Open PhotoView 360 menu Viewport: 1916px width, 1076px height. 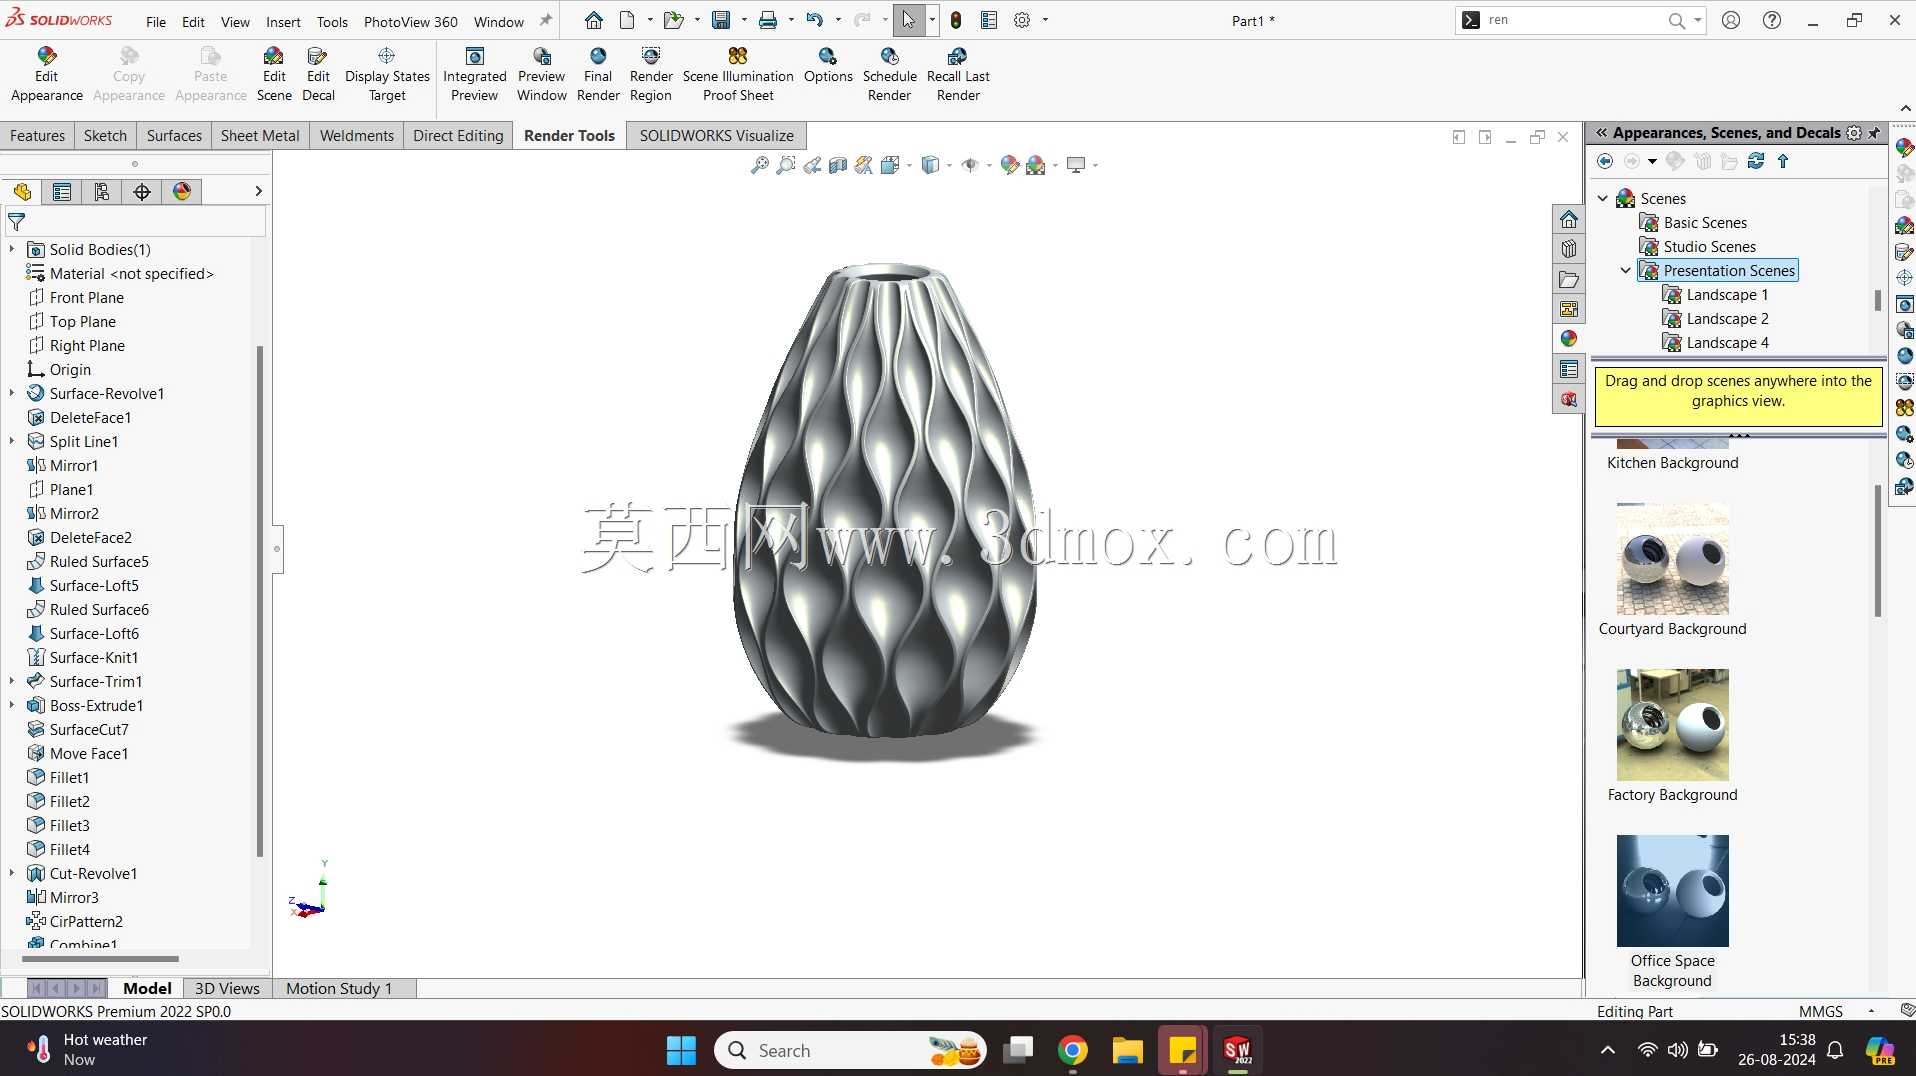[410, 21]
